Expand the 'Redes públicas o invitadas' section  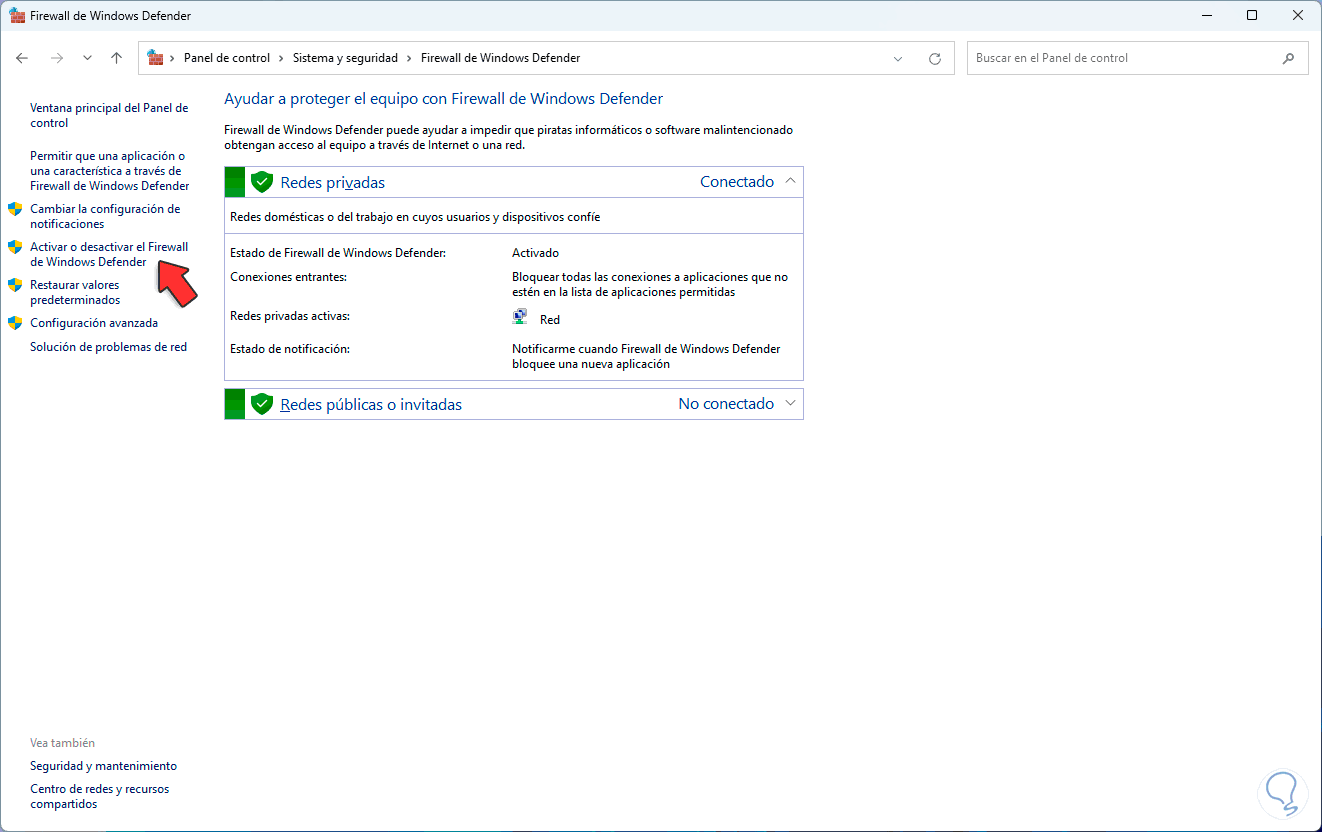coord(790,403)
